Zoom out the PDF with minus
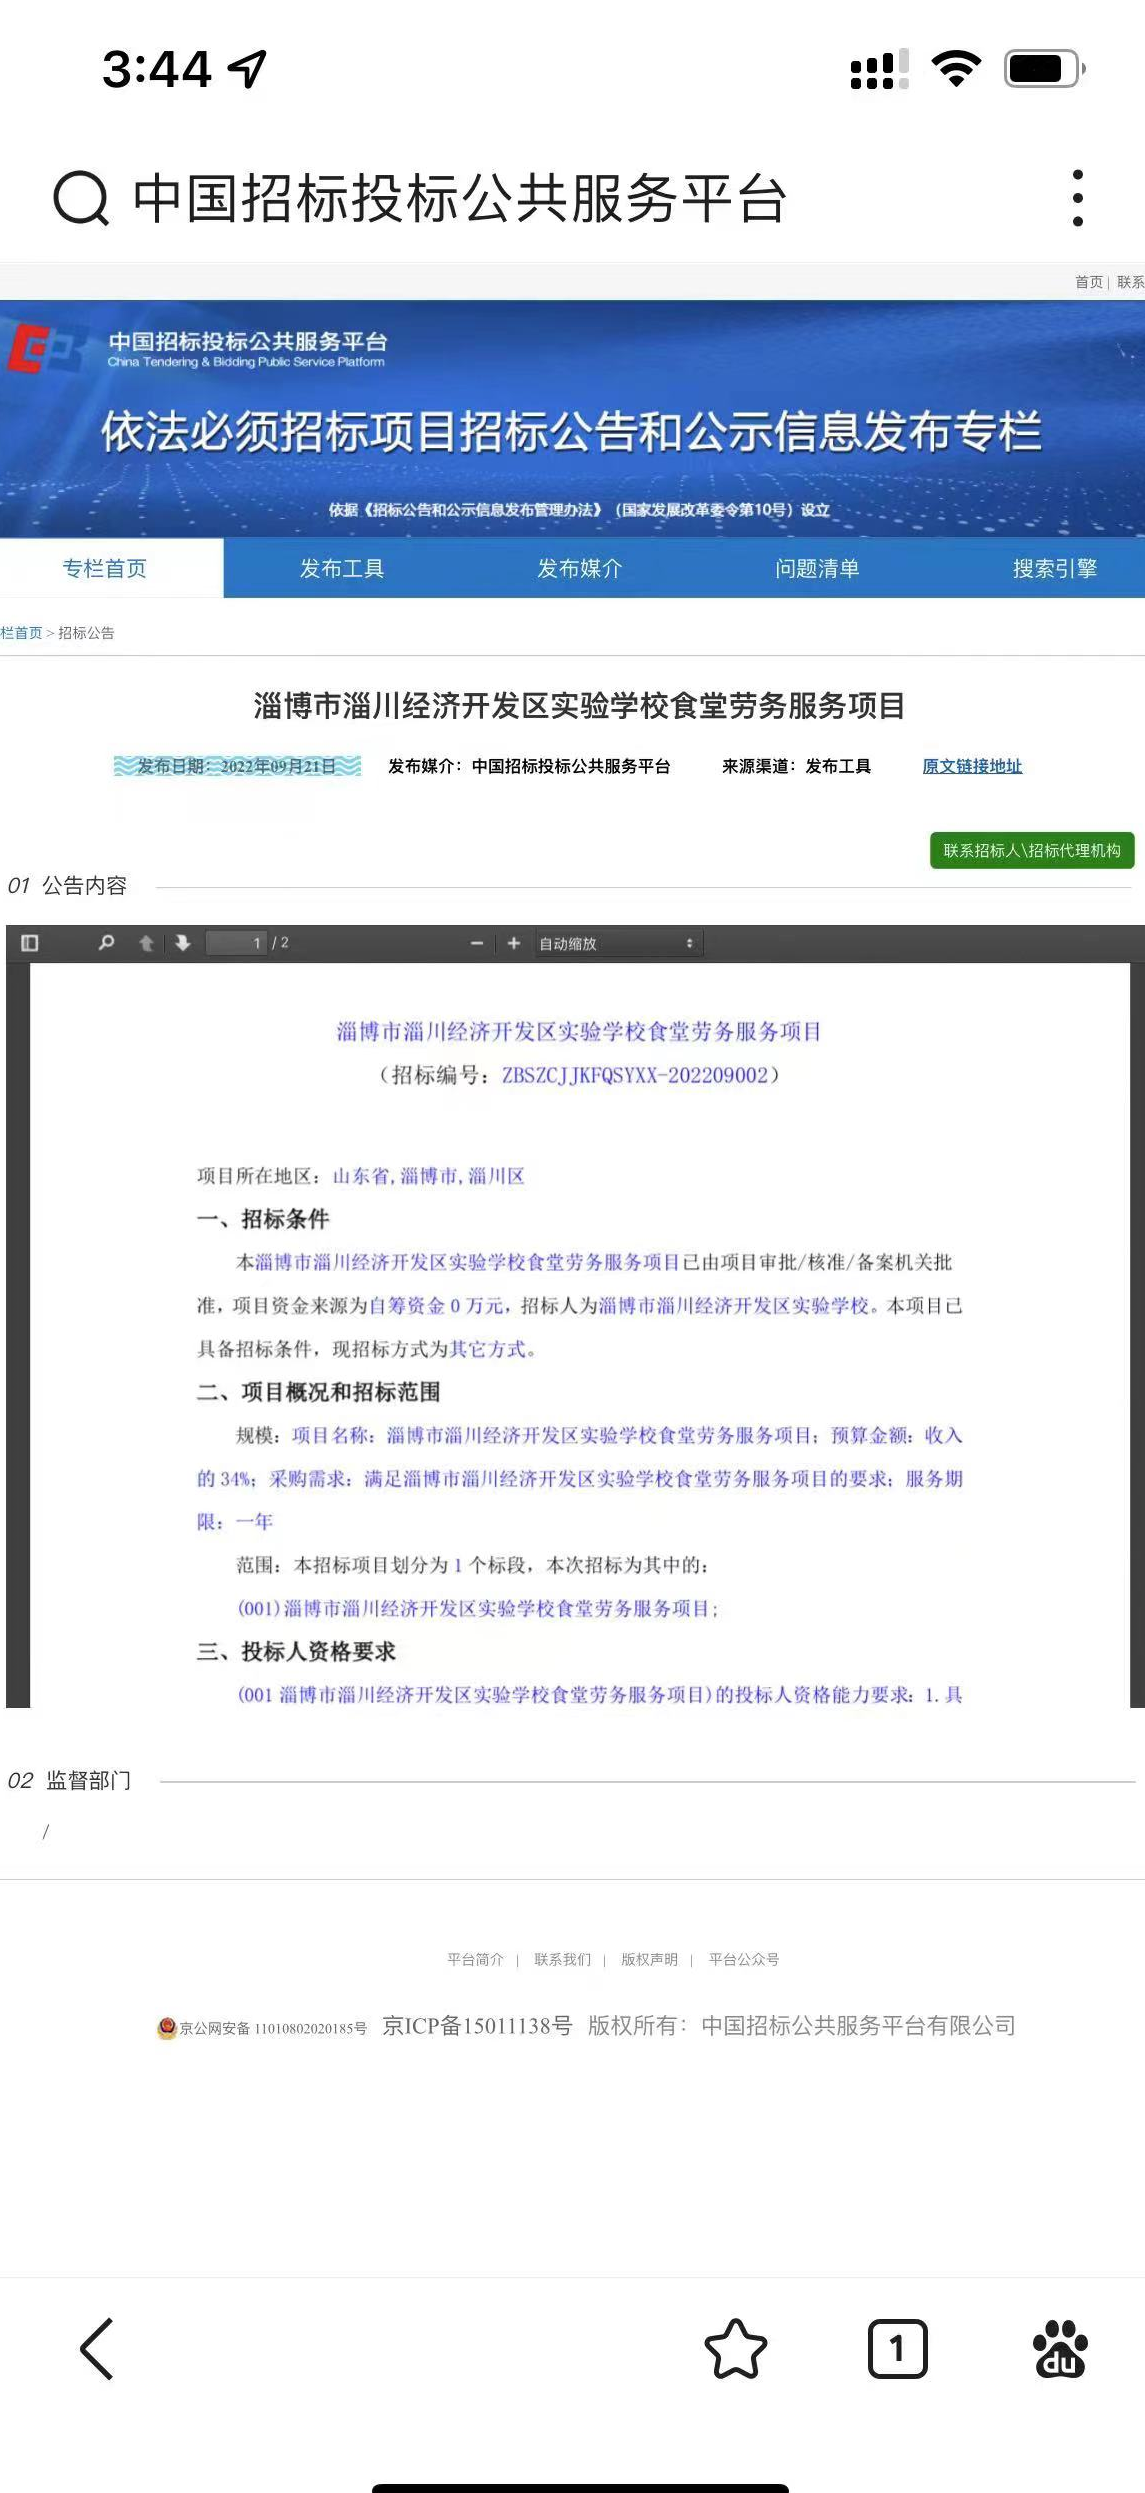The height and width of the screenshot is (2493, 1145). [x=476, y=943]
